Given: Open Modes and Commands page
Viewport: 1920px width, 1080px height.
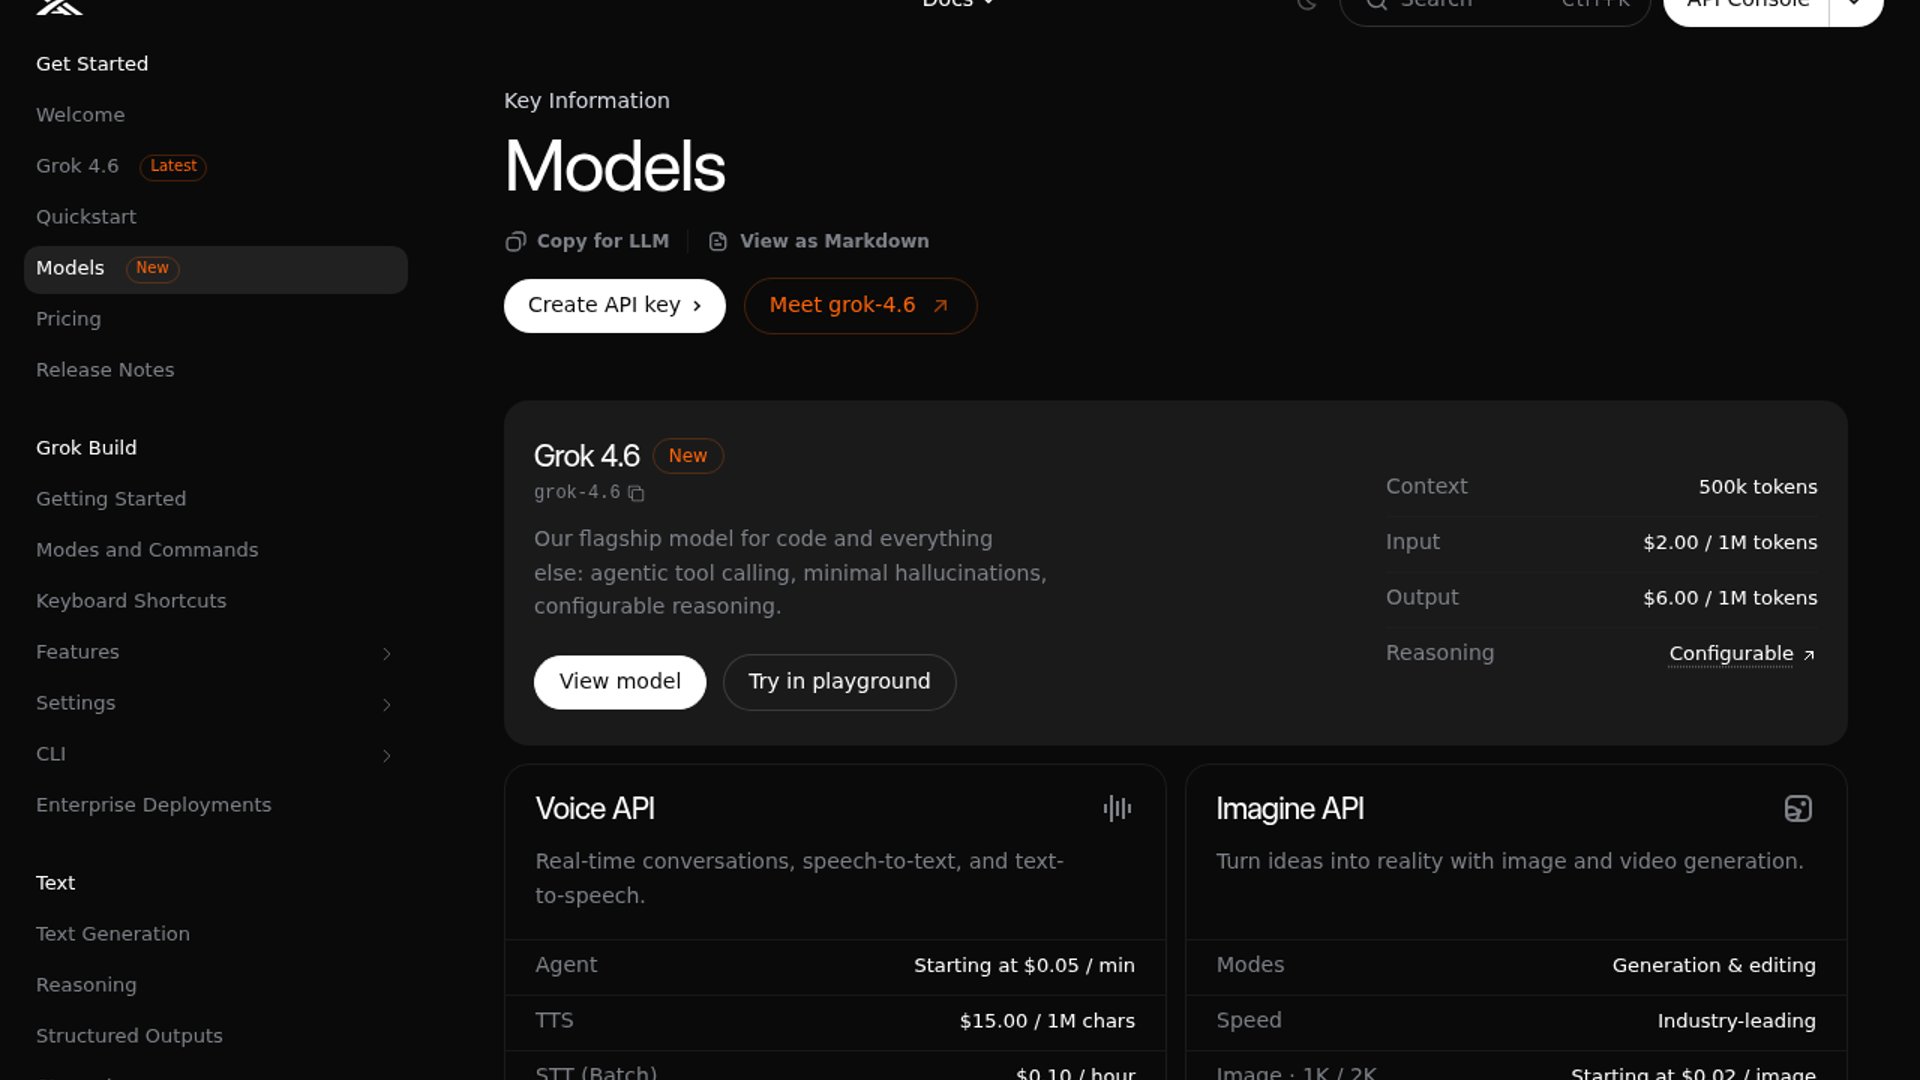Looking at the screenshot, I should [147, 550].
